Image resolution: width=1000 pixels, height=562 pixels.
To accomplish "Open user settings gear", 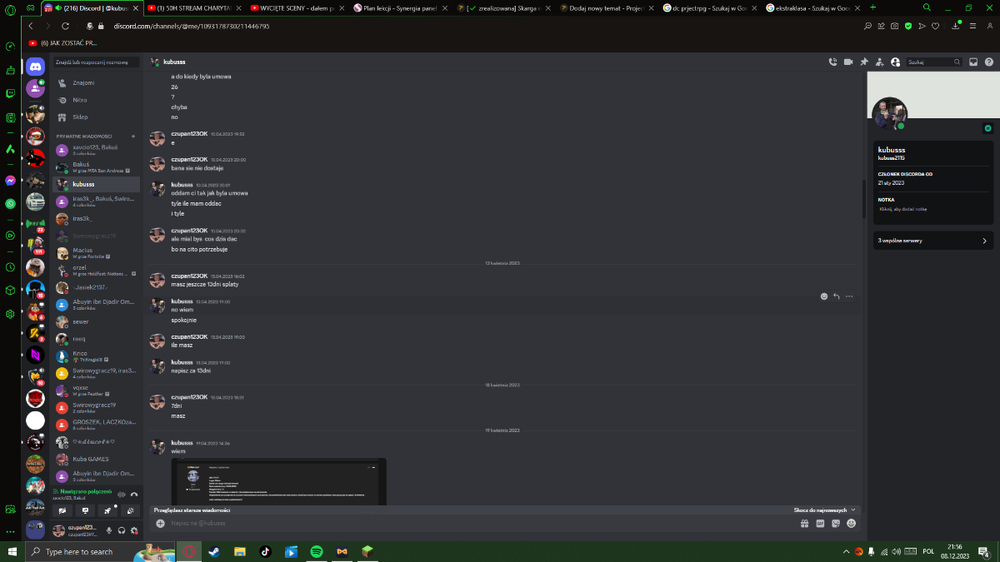I will 135,531.
